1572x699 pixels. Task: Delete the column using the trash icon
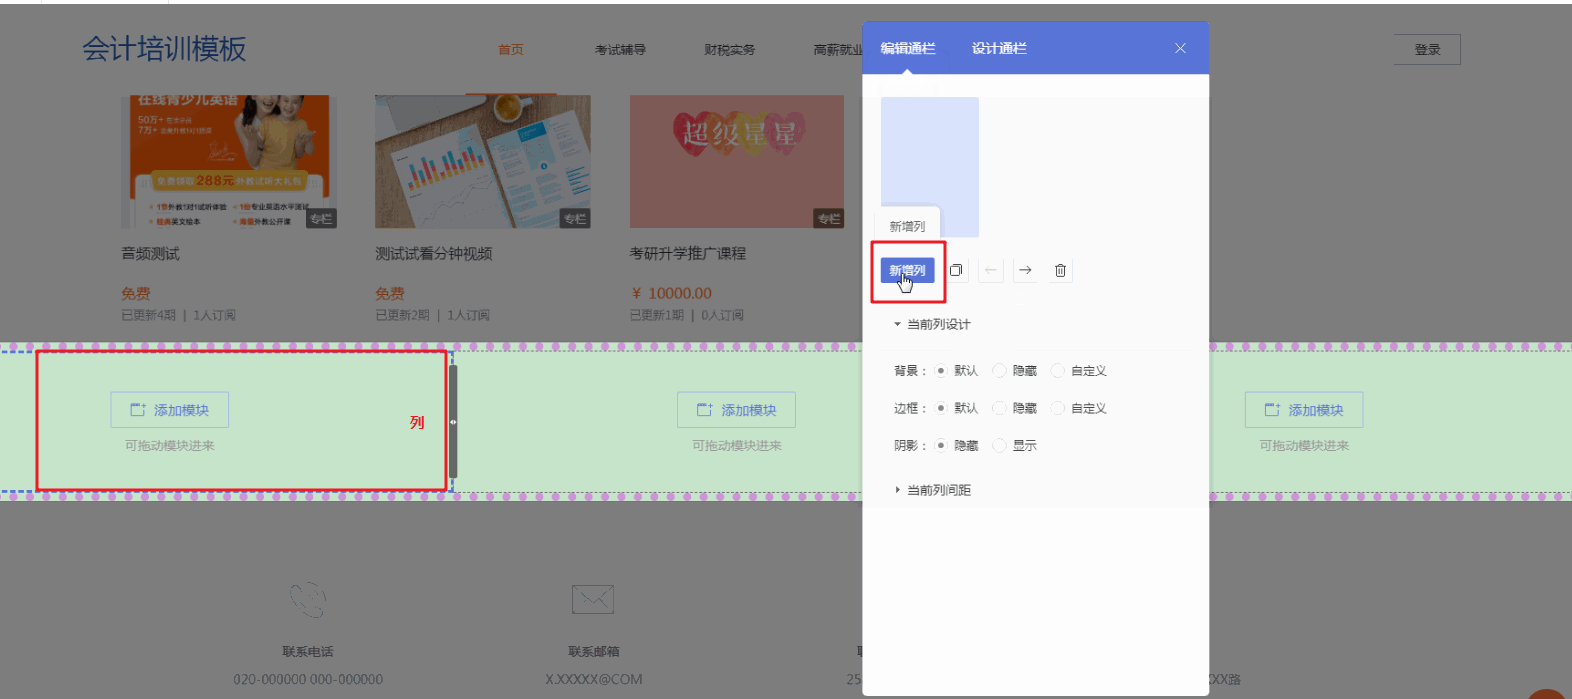(1060, 270)
